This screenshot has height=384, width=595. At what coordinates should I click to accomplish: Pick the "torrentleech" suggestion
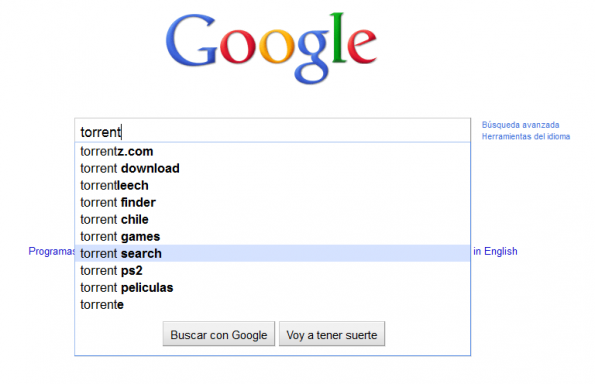point(272,186)
